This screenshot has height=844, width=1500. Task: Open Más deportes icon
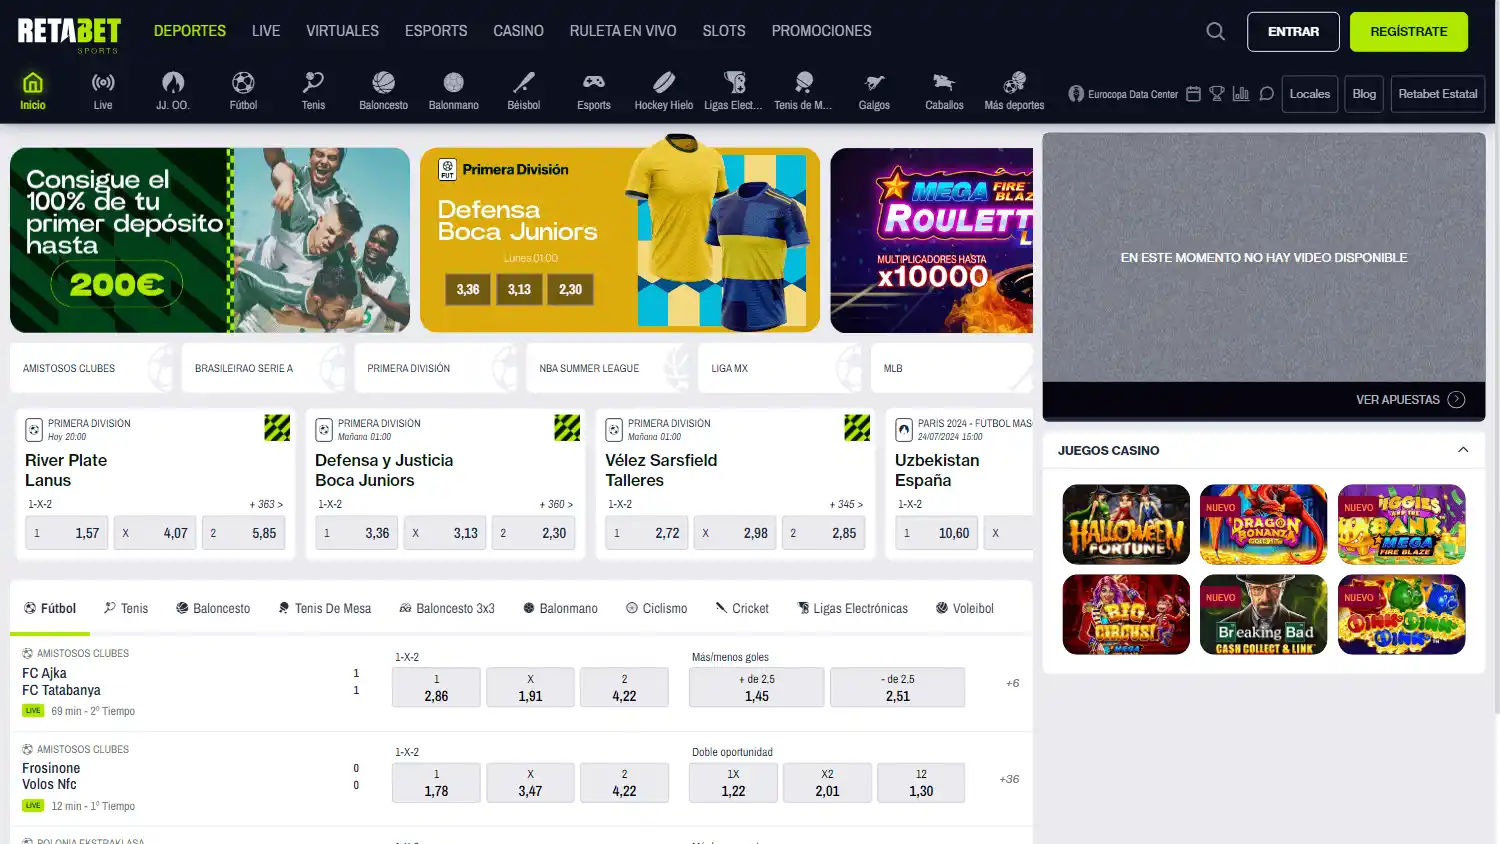1014,91
